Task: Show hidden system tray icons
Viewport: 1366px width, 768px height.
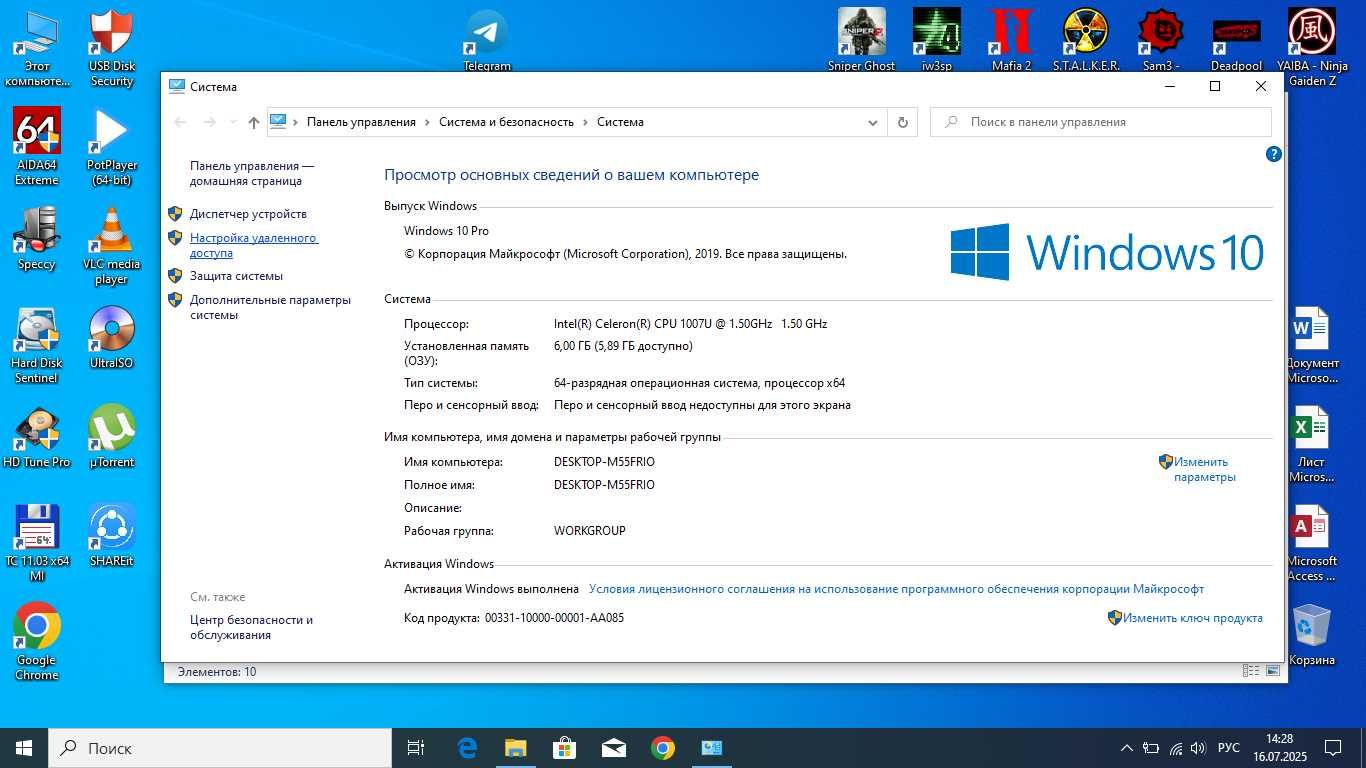Action: pos(1127,748)
